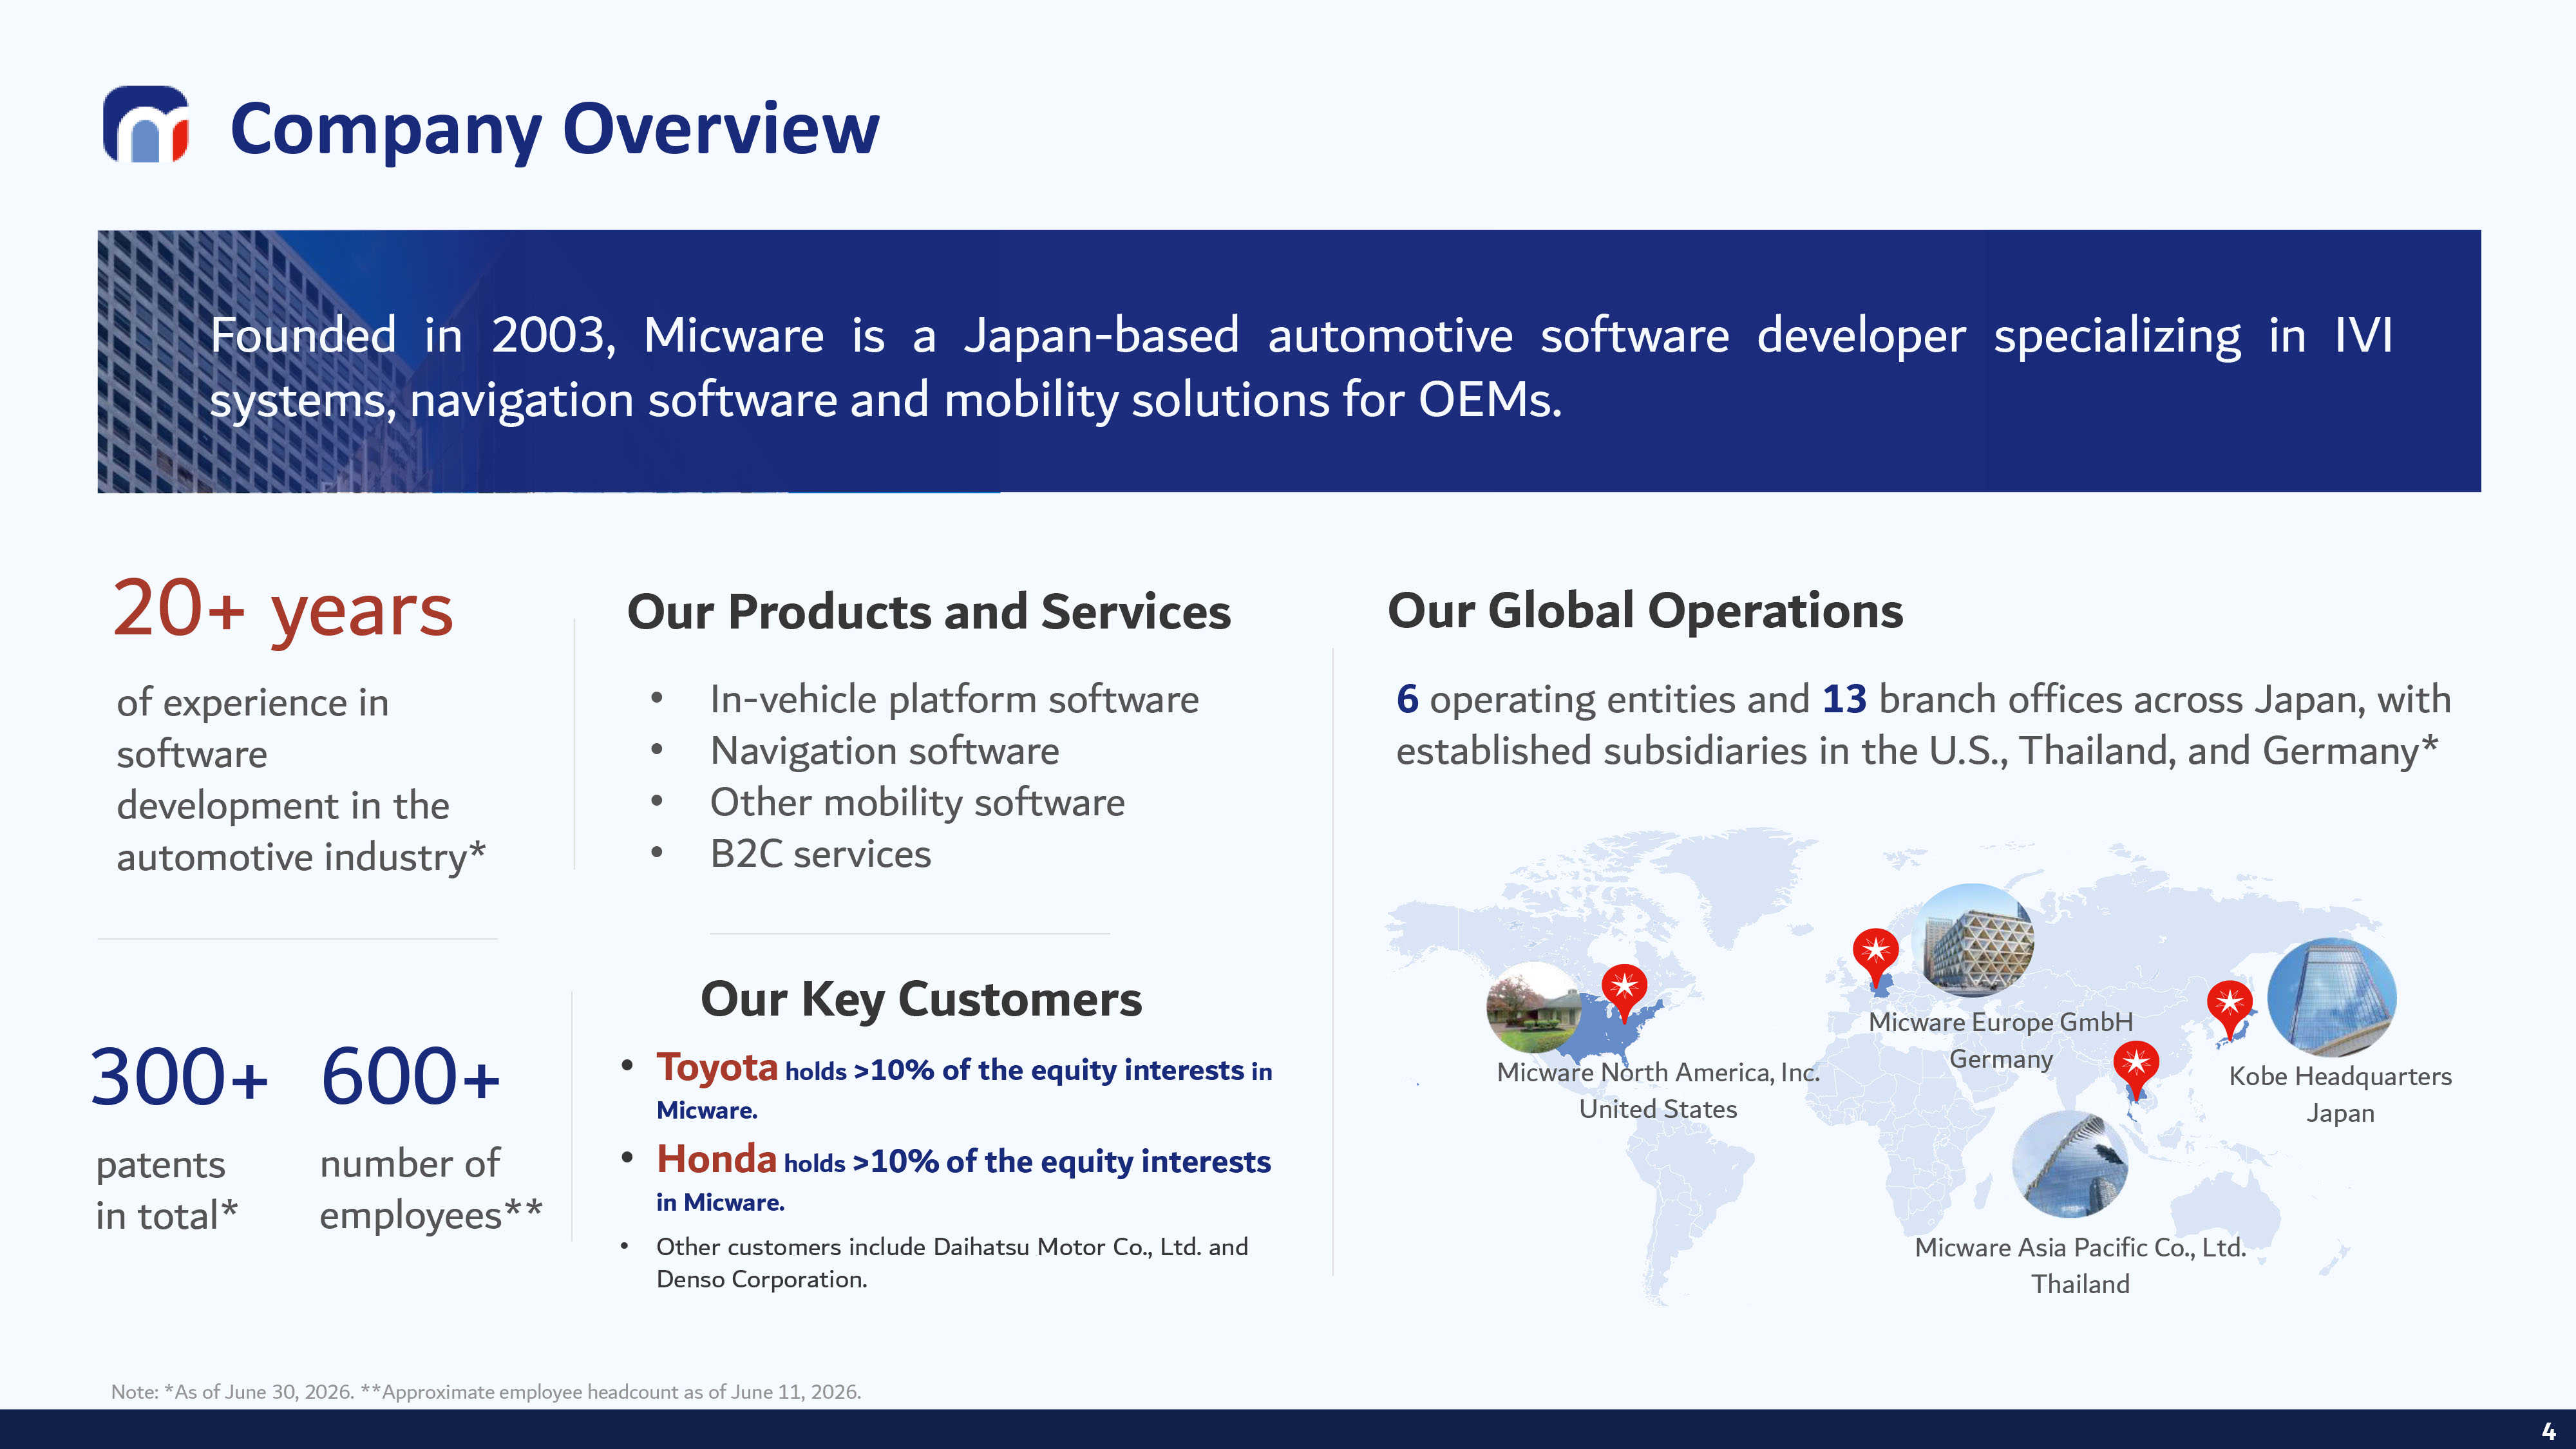Click the "Our Products and Services" heading

[929, 612]
